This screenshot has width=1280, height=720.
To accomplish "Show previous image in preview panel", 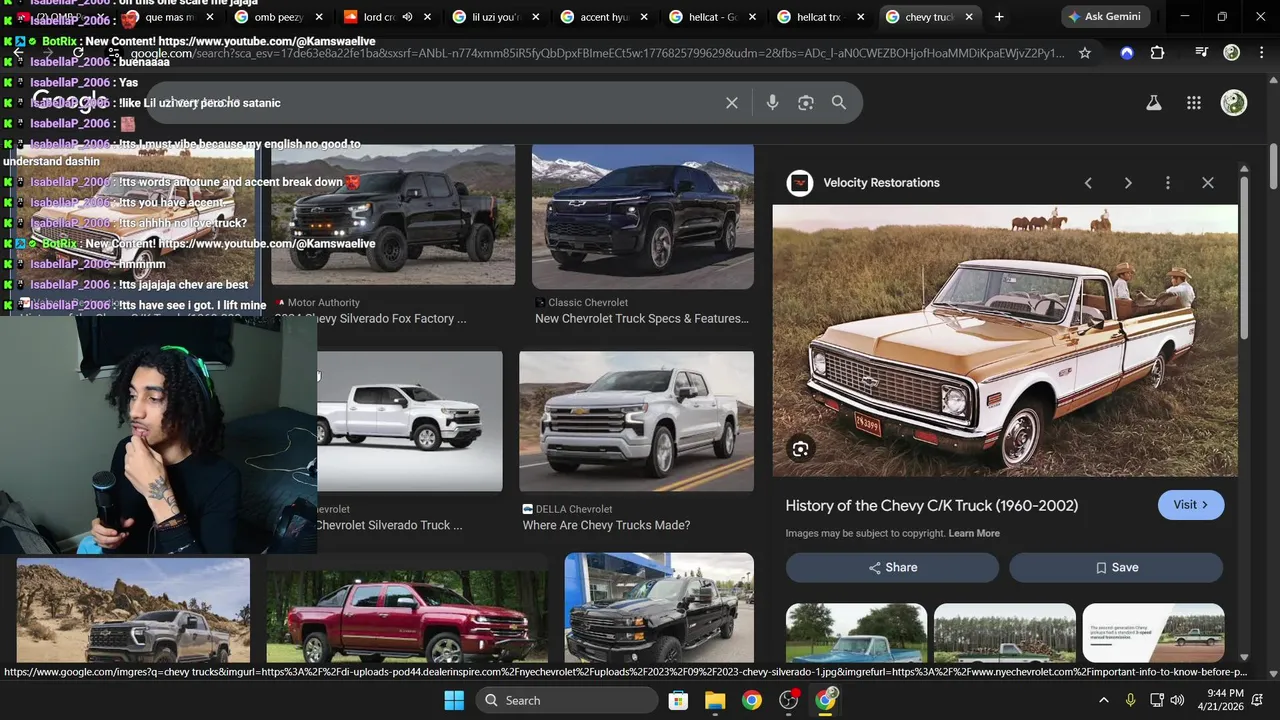I will tap(1088, 183).
